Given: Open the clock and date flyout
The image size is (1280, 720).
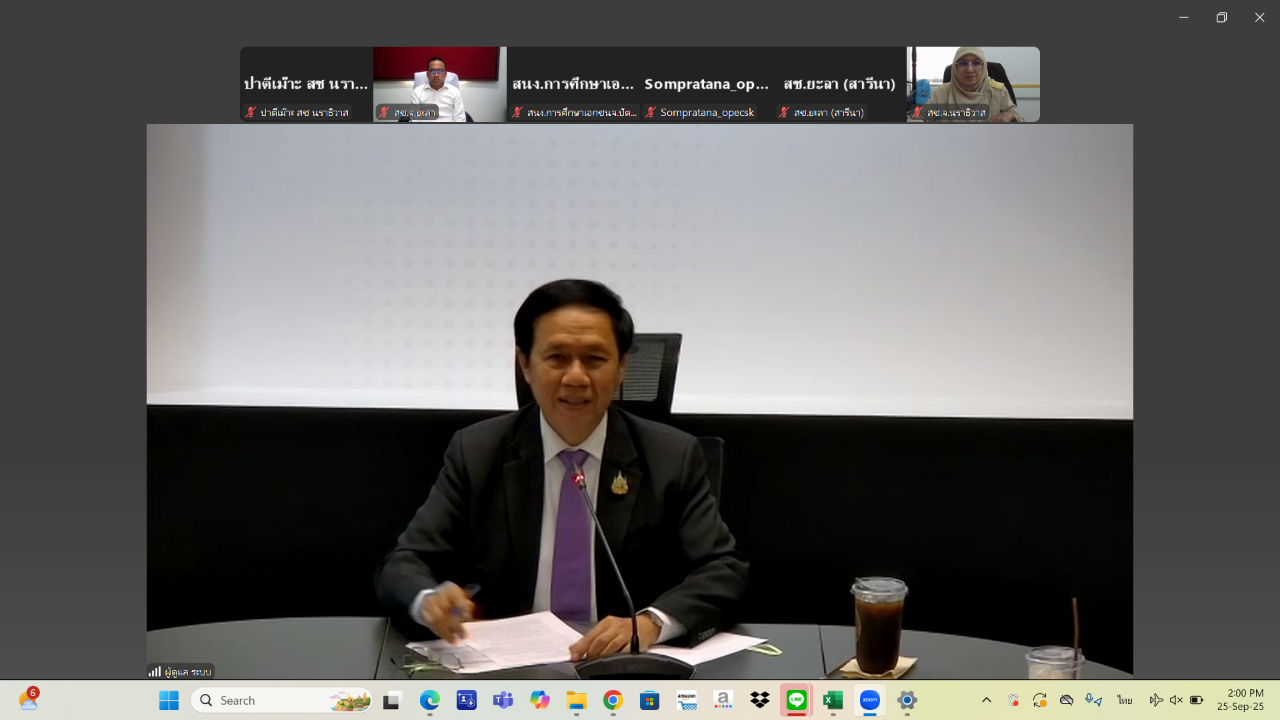Looking at the screenshot, I should tap(1240, 700).
